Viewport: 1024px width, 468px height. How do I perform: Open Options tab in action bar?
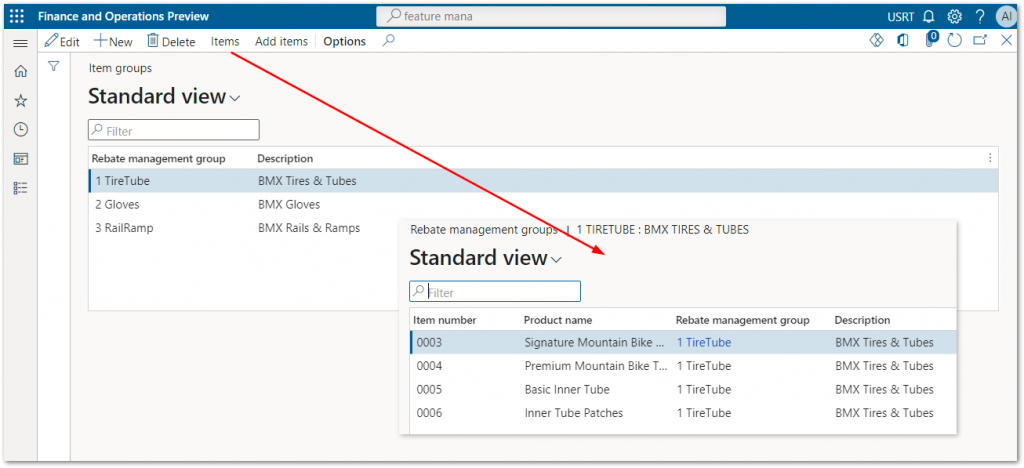coord(345,41)
